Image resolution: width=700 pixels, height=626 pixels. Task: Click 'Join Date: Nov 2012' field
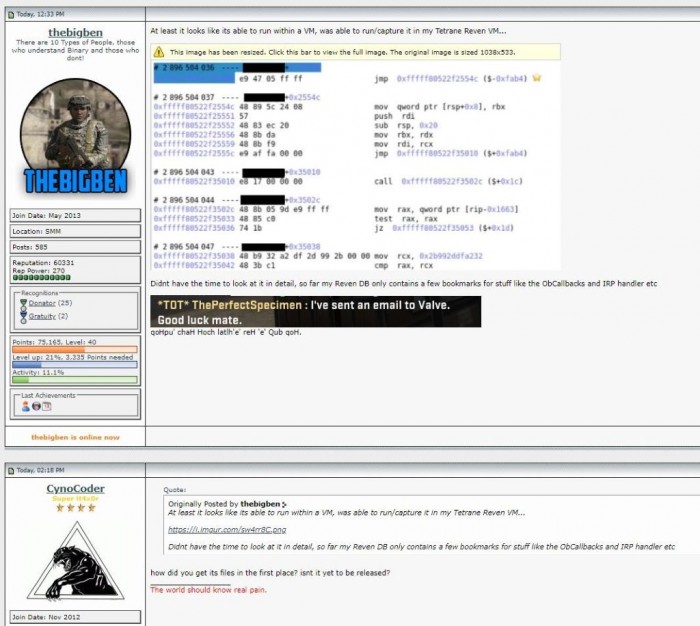(75, 617)
